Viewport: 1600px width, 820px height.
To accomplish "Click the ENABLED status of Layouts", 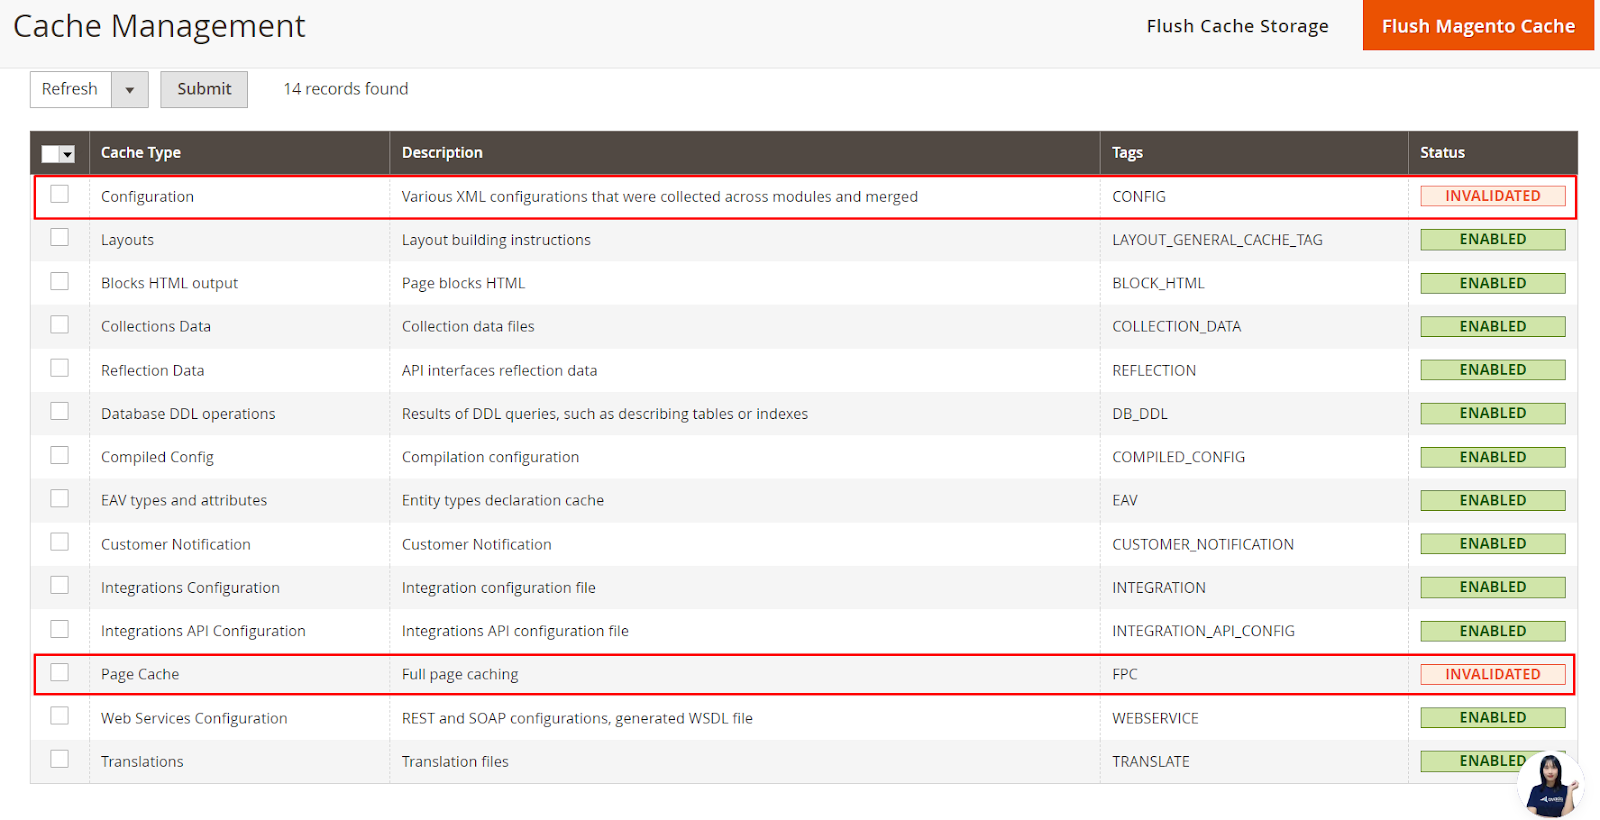I will 1493,239.
